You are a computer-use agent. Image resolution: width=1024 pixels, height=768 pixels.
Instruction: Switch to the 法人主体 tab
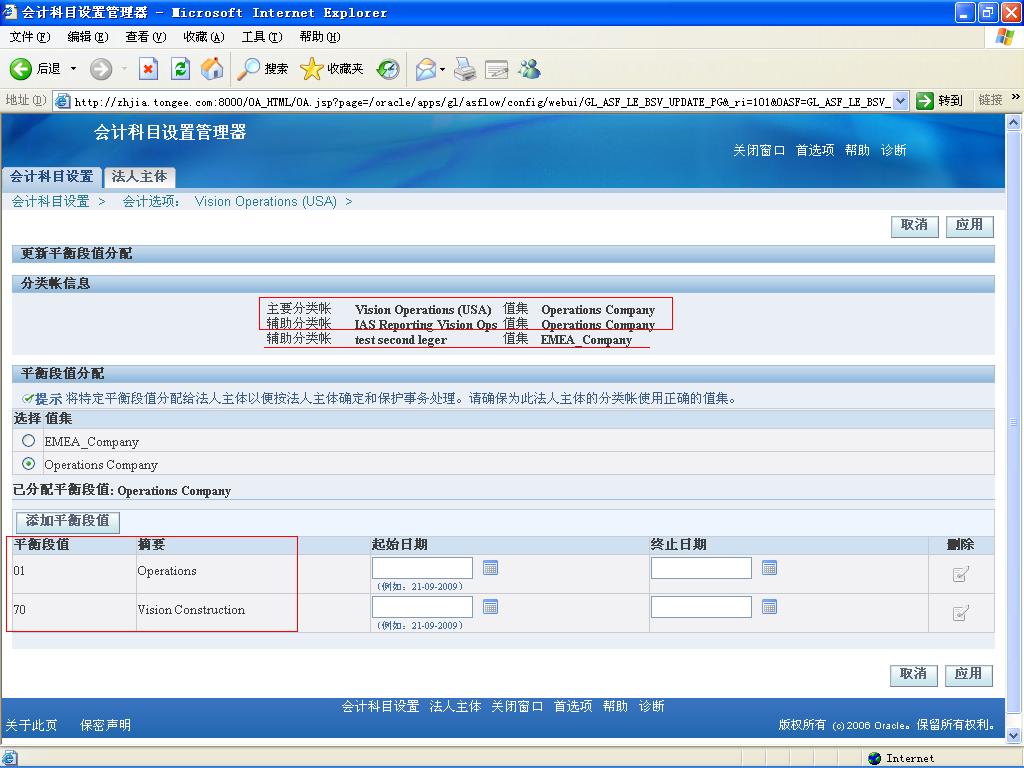coord(139,176)
